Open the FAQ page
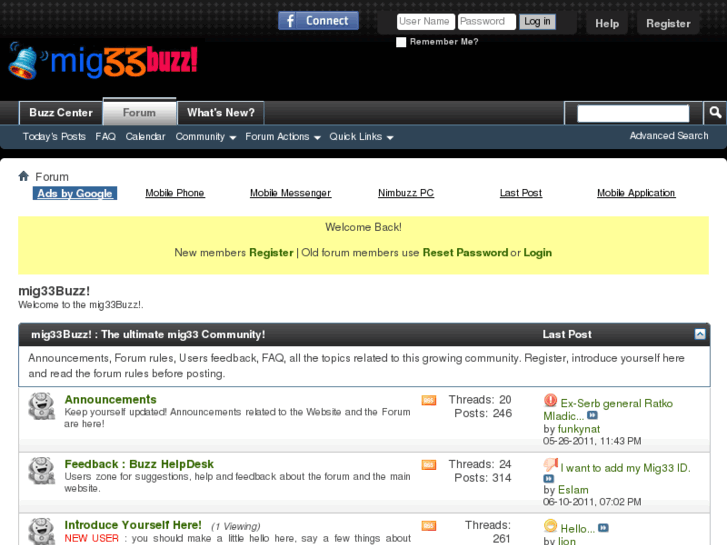Viewport: 727px width, 545px height. [x=106, y=137]
